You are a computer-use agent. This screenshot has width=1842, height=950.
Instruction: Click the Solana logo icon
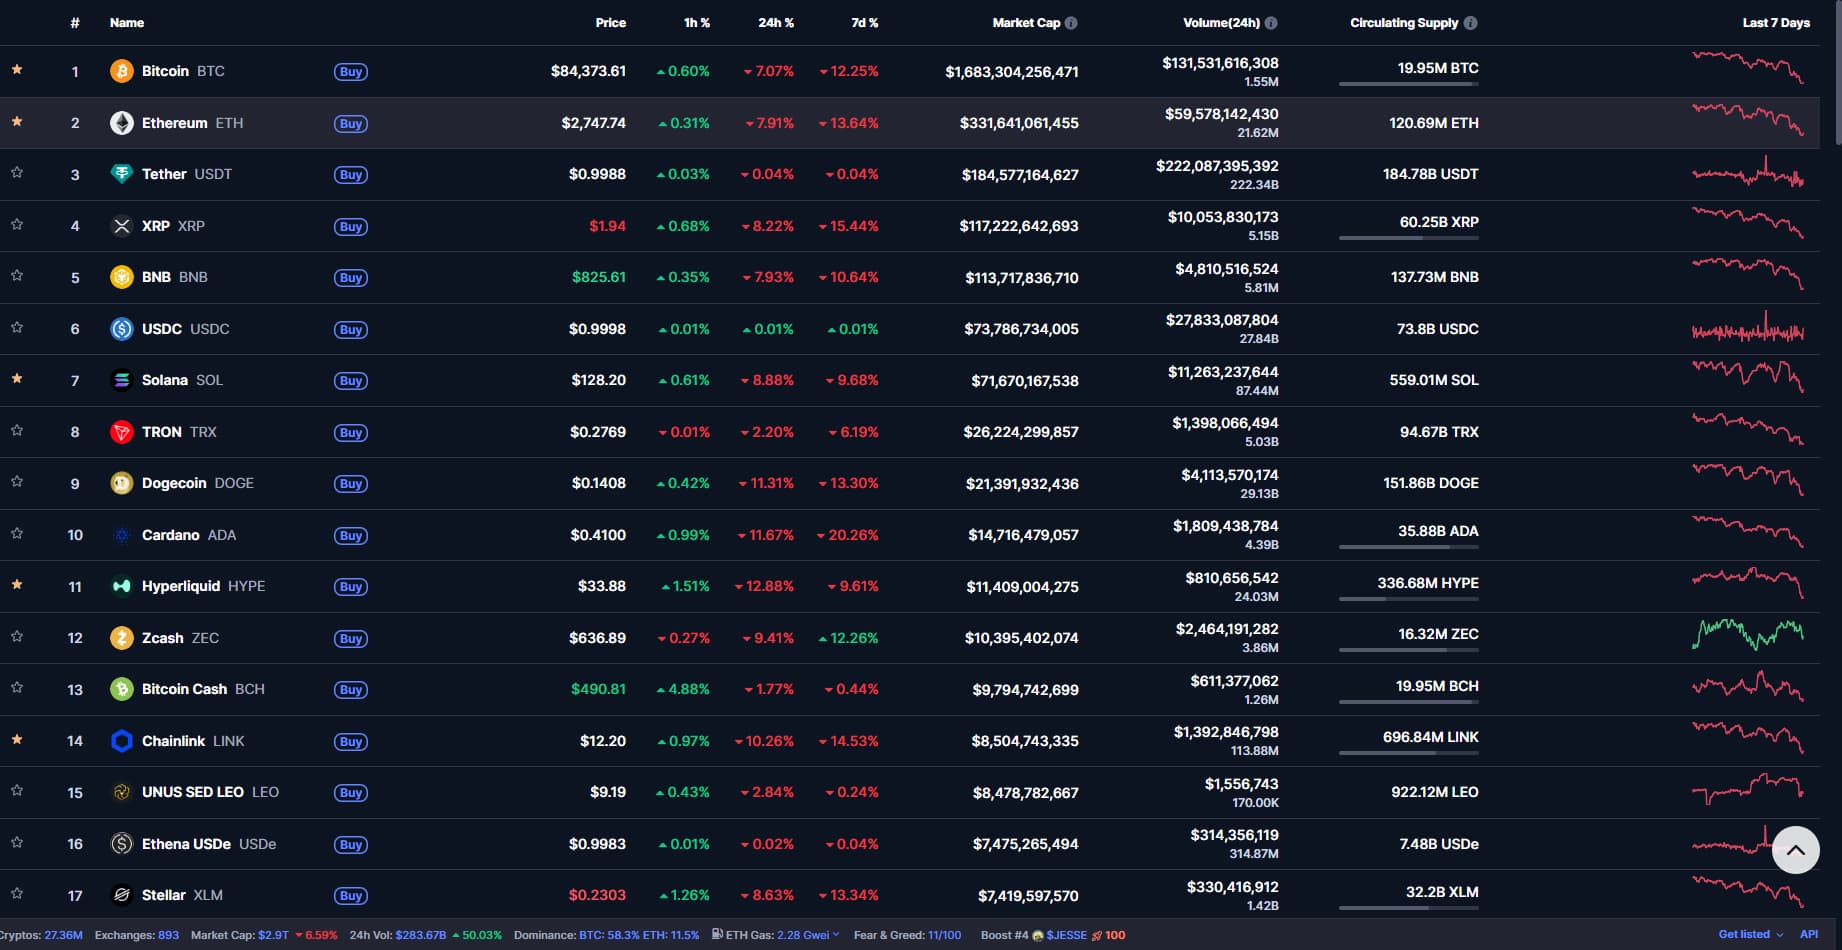[x=121, y=380]
